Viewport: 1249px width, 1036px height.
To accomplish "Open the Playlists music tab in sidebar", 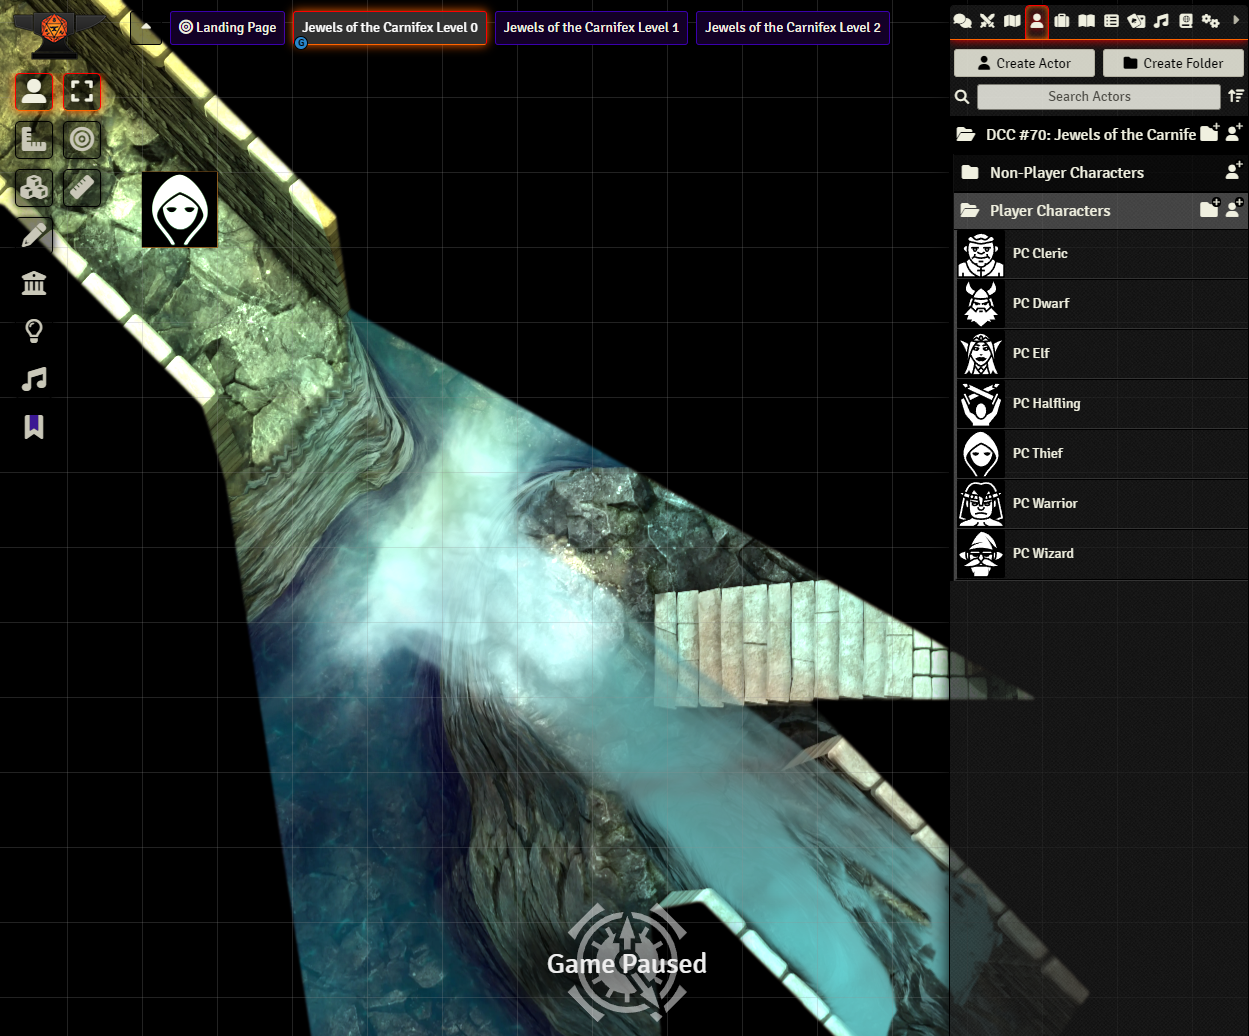I will (1161, 20).
